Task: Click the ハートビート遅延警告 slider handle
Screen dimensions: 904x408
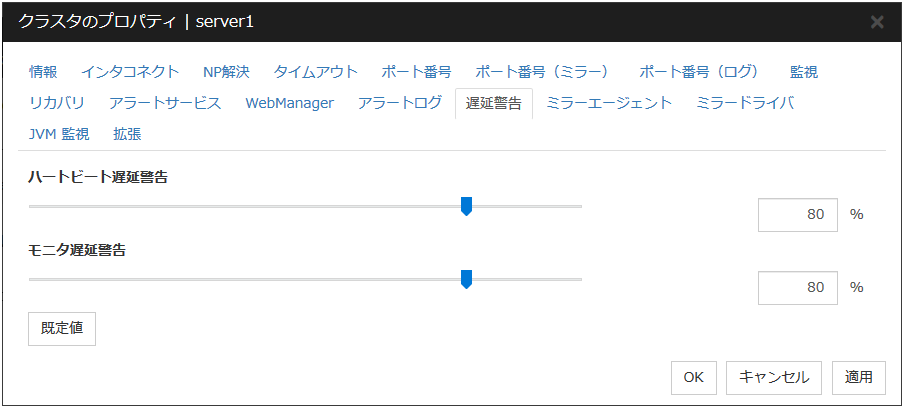Action: [x=466, y=206]
